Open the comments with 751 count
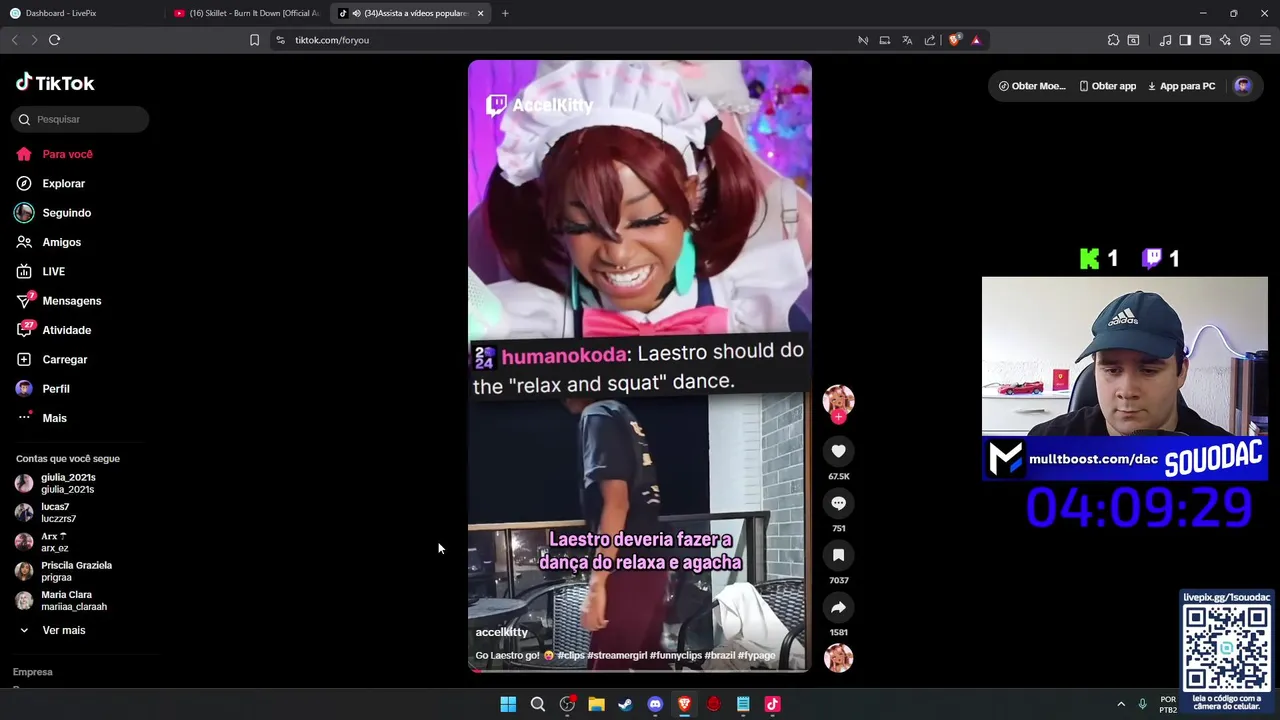Viewport: 1280px width, 720px height. (838, 503)
